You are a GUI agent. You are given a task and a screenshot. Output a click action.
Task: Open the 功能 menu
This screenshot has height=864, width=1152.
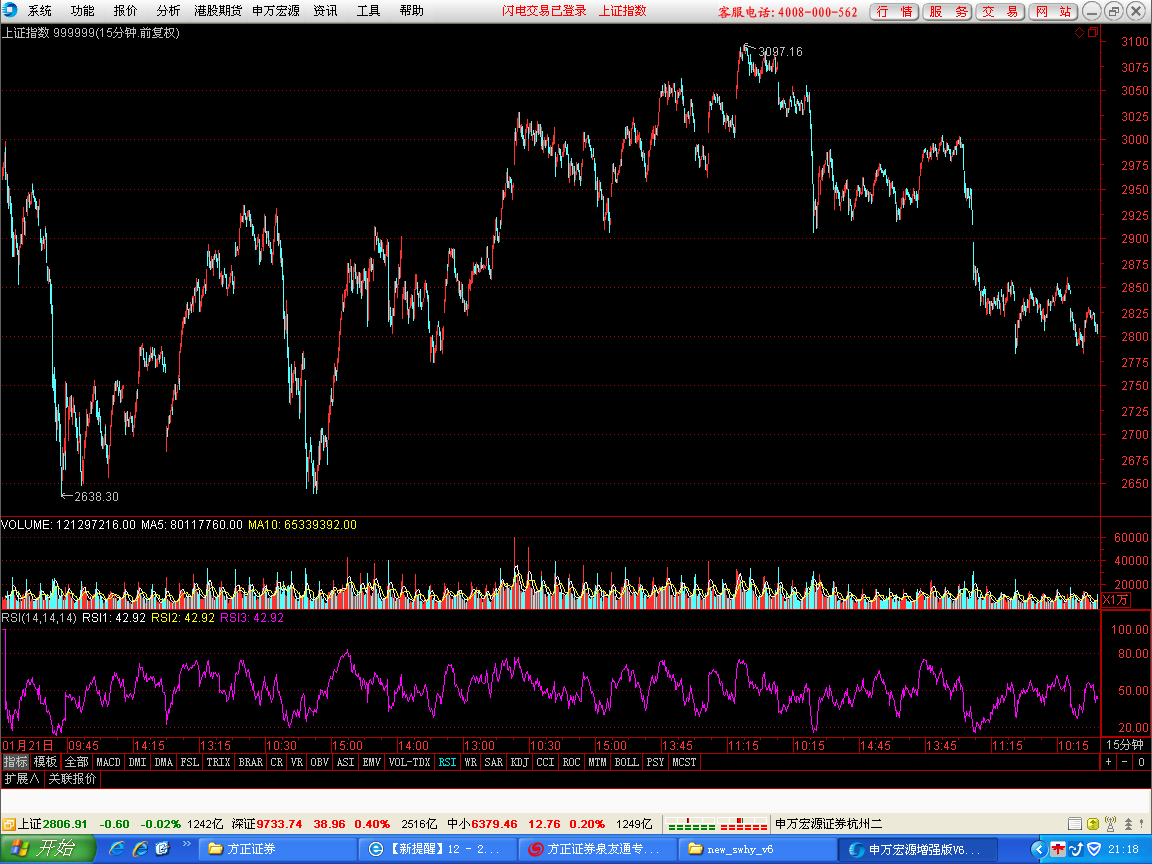tap(82, 11)
